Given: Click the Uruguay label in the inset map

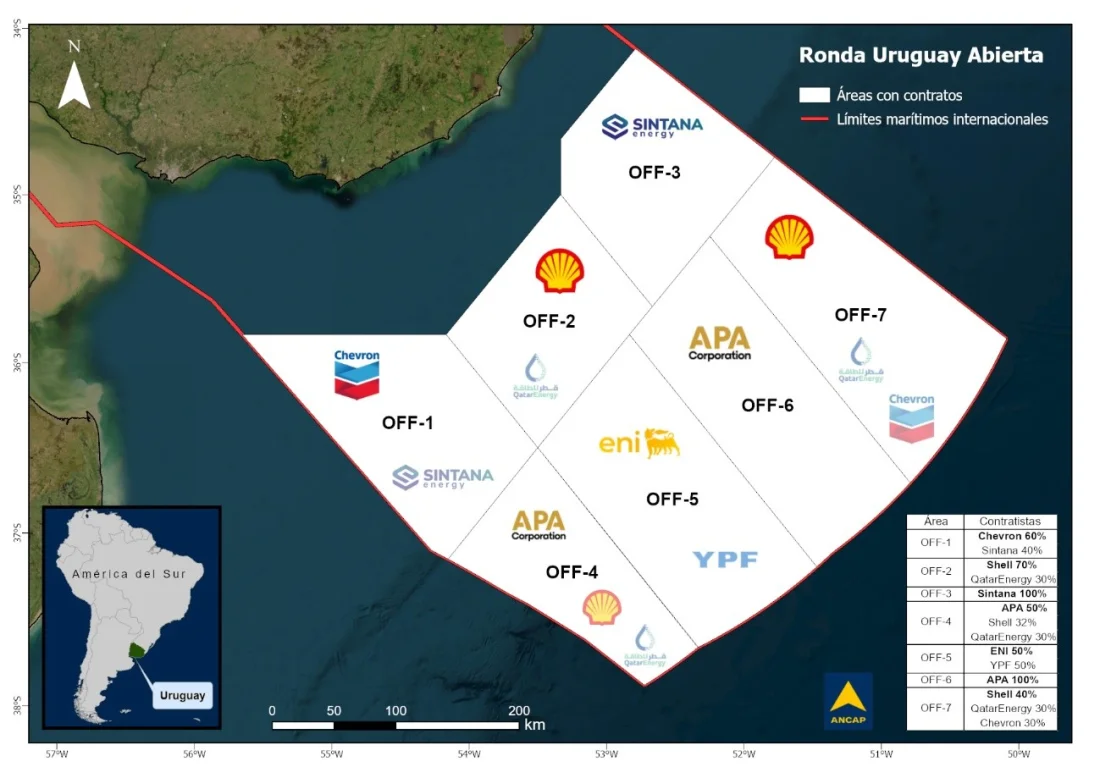Looking at the screenshot, I should [182, 695].
